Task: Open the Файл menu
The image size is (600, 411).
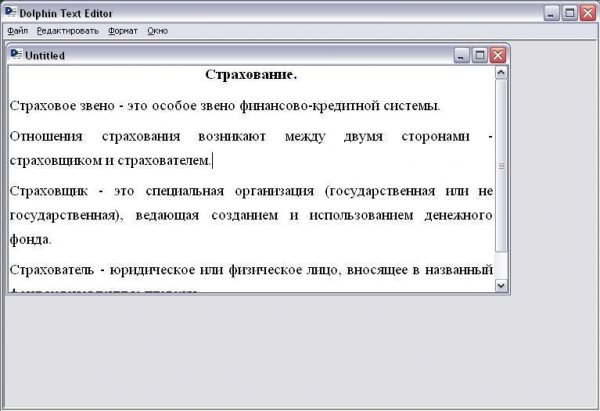Action: tap(18, 31)
